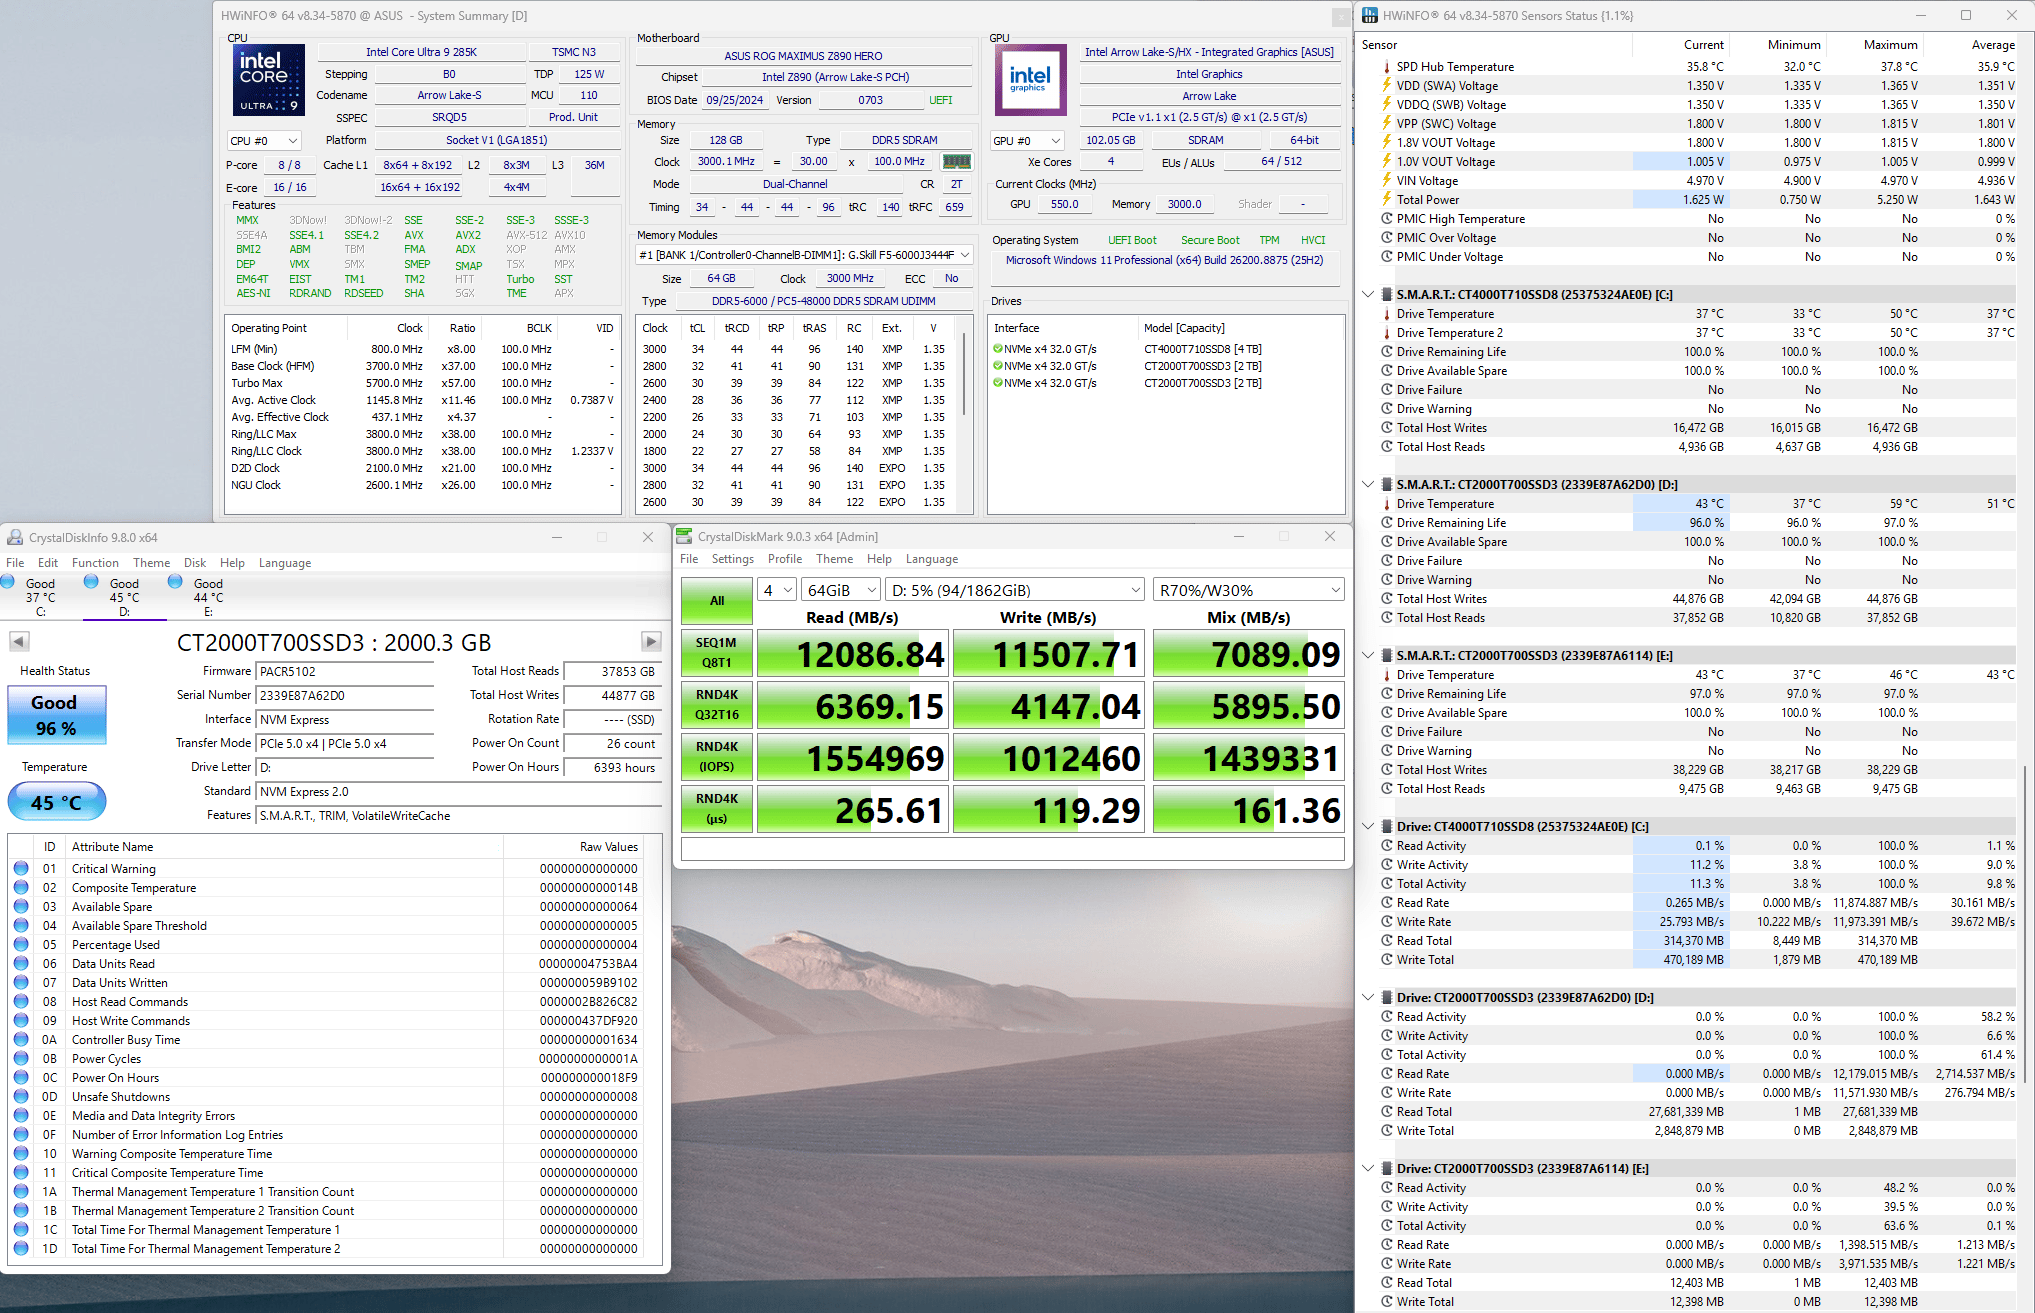
Task: Select the C: drive Good status icon
Action: pyautogui.click(x=7, y=582)
